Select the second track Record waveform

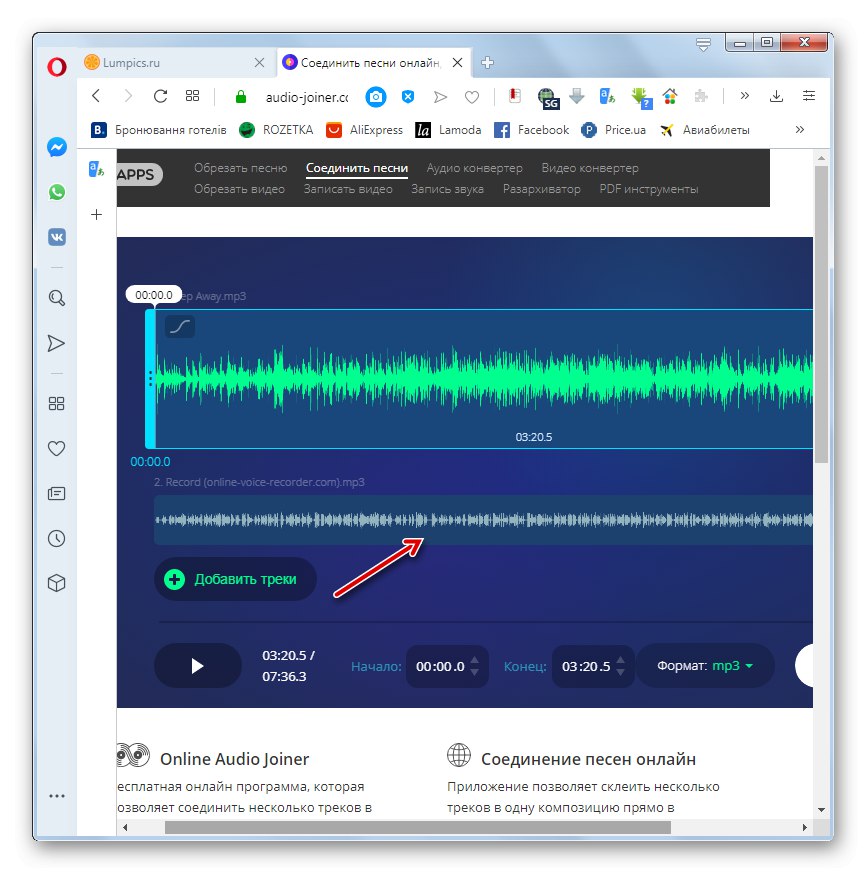coord(483,519)
